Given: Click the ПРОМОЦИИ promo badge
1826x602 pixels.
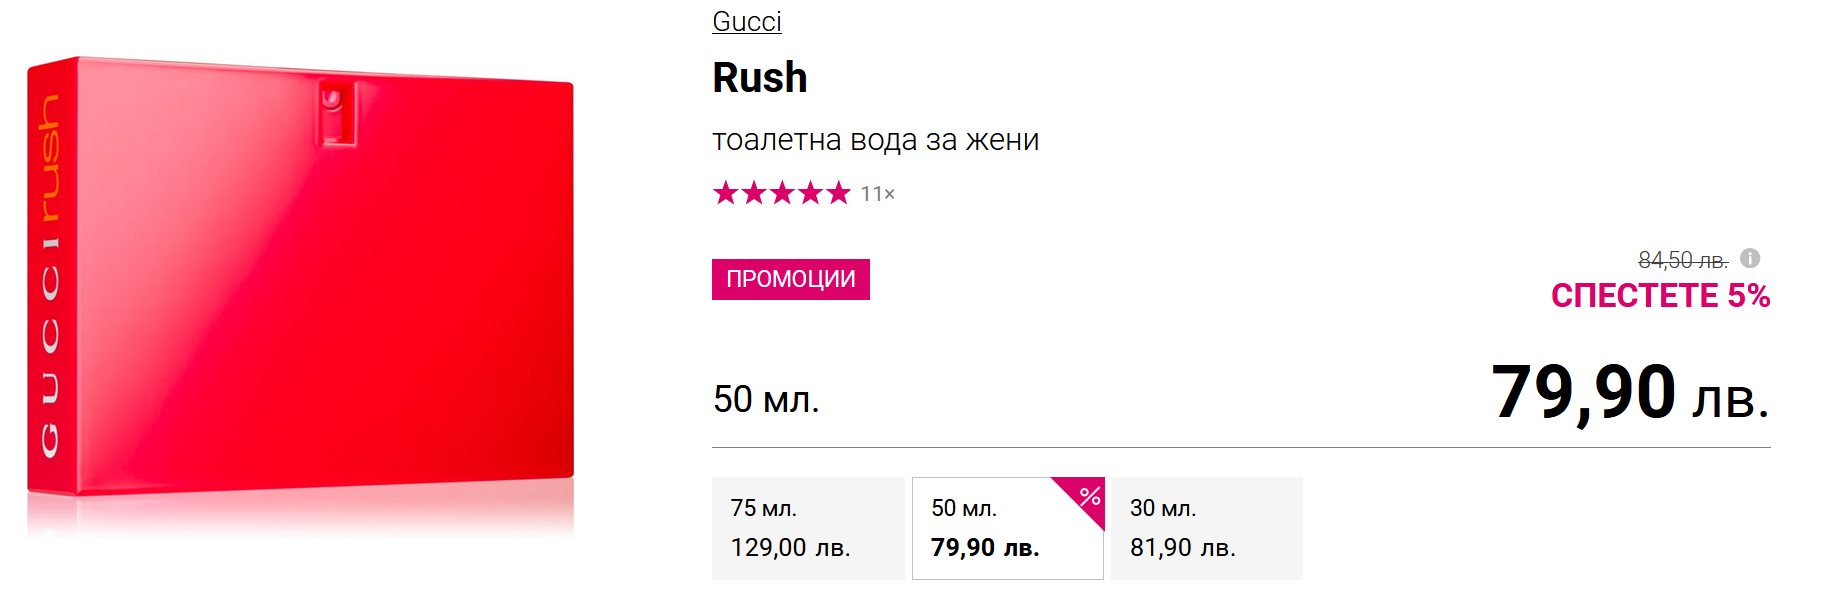Looking at the screenshot, I should click(x=790, y=279).
